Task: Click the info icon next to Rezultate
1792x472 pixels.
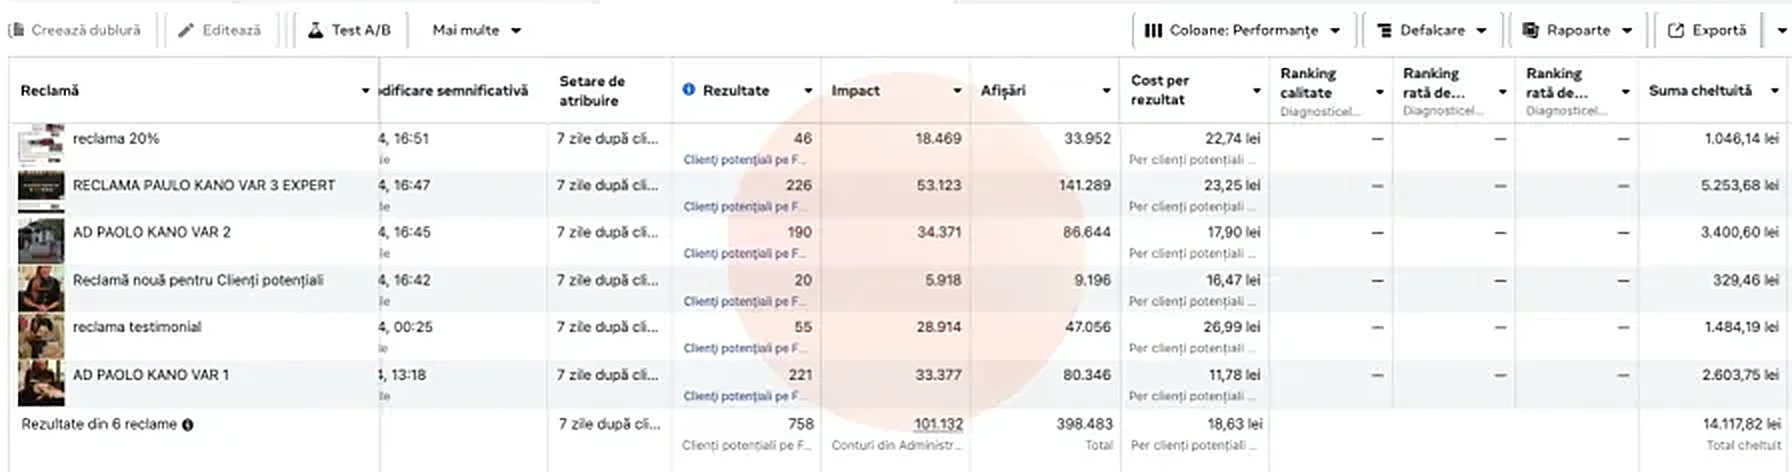Action: tap(688, 90)
